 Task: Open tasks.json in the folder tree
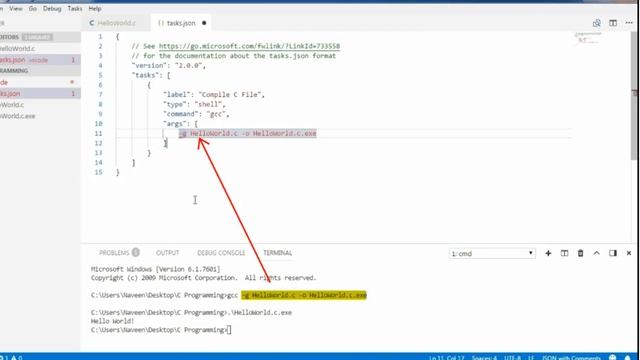[x=40, y=93]
